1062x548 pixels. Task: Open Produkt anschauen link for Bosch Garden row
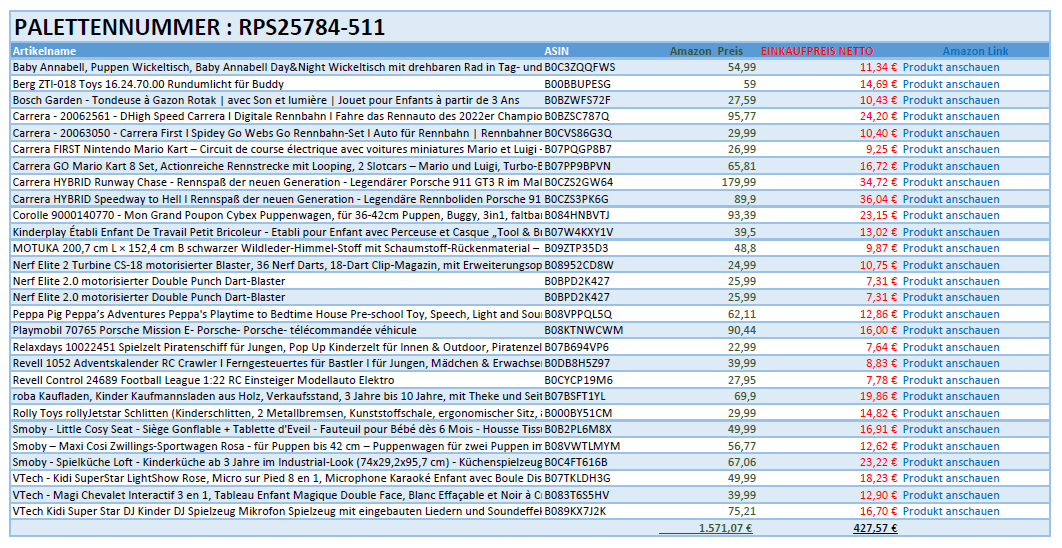[x=950, y=100]
